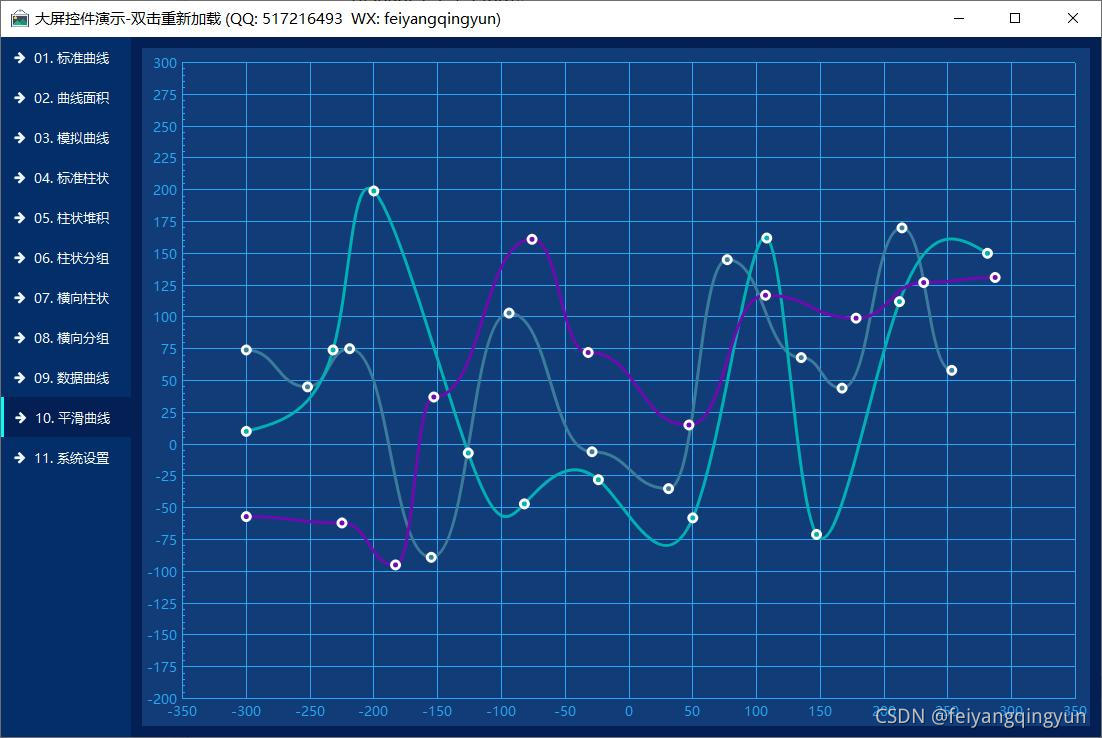Image resolution: width=1102 pixels, height=738 pixels.
Task: Click grey-blue lowest point near -90
Action: (432, 557)
